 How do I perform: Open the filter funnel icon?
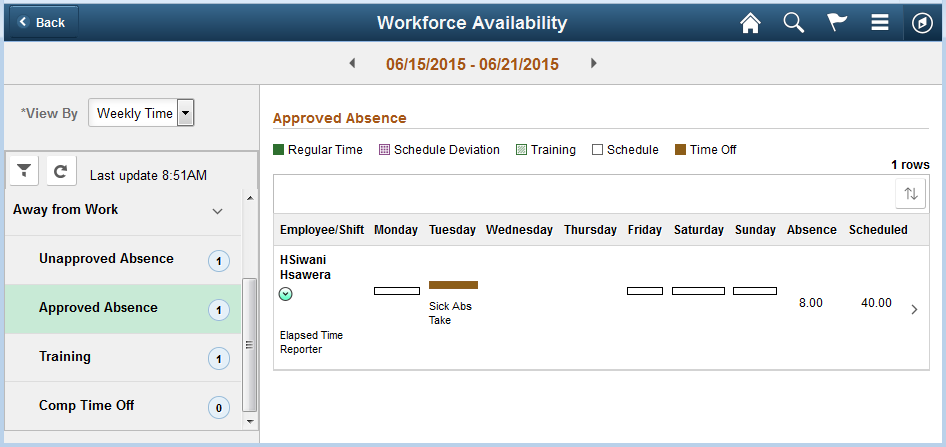[x=24, y=171]
